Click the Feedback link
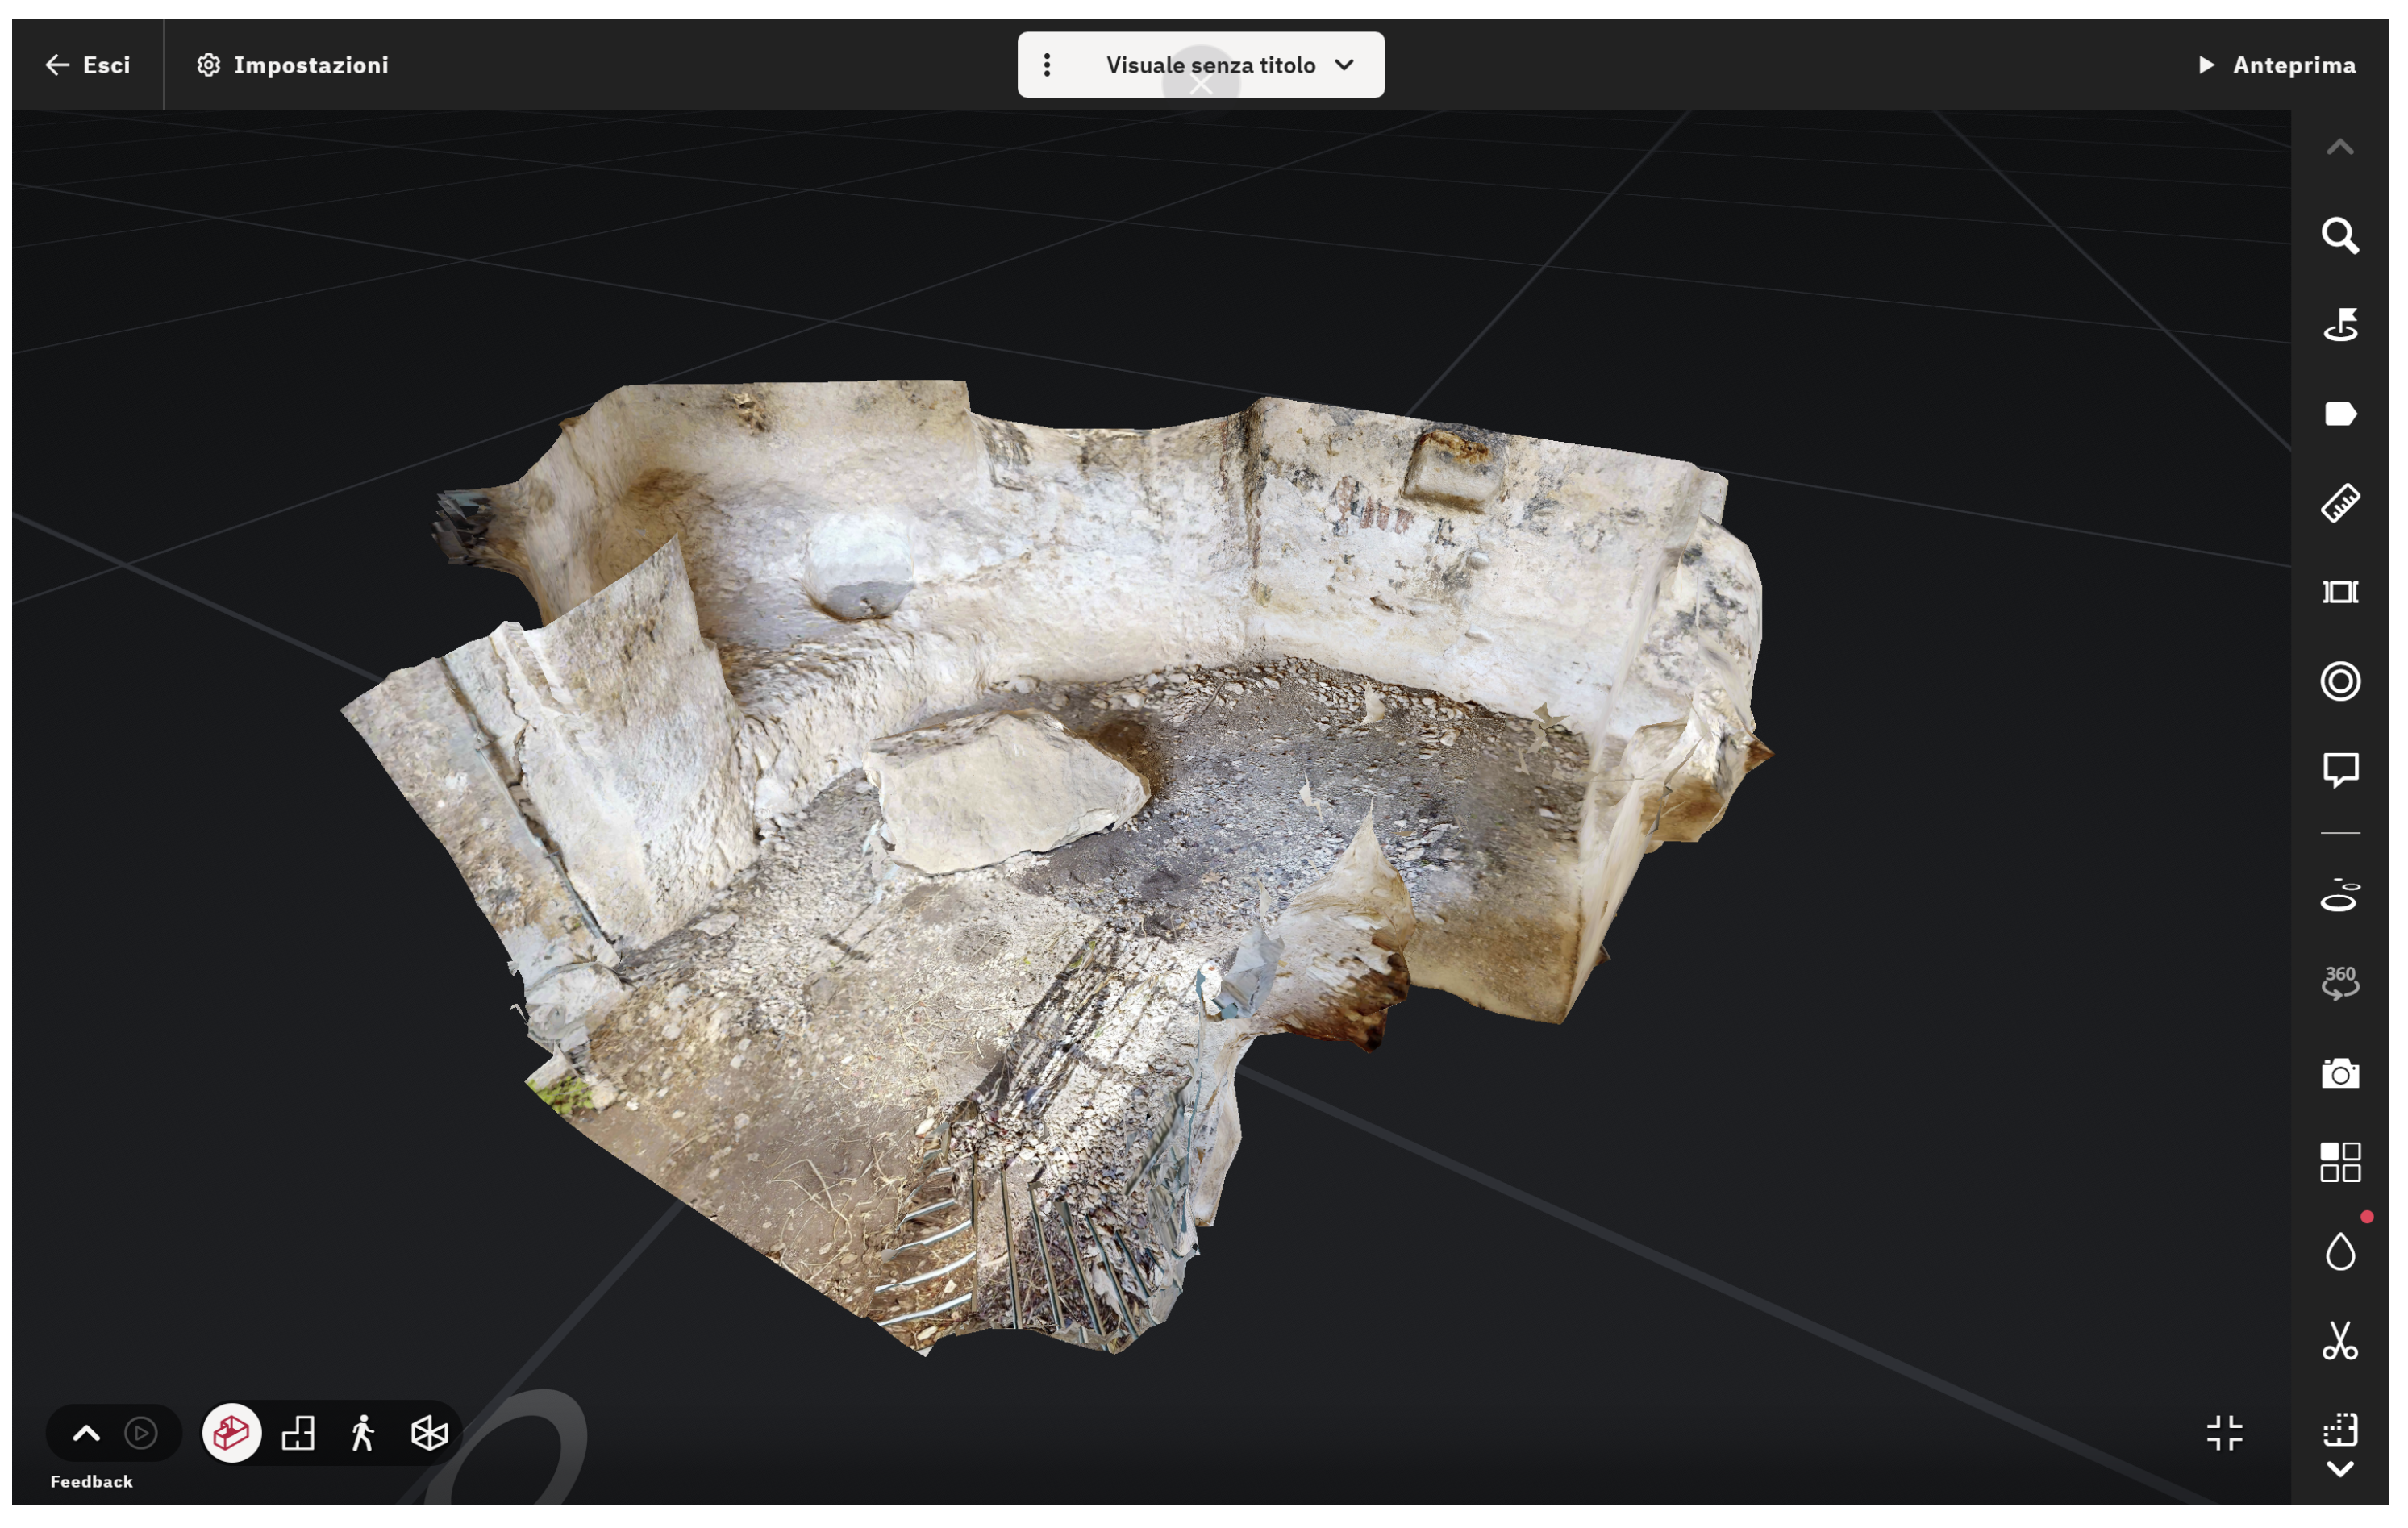 point(91,1481)
